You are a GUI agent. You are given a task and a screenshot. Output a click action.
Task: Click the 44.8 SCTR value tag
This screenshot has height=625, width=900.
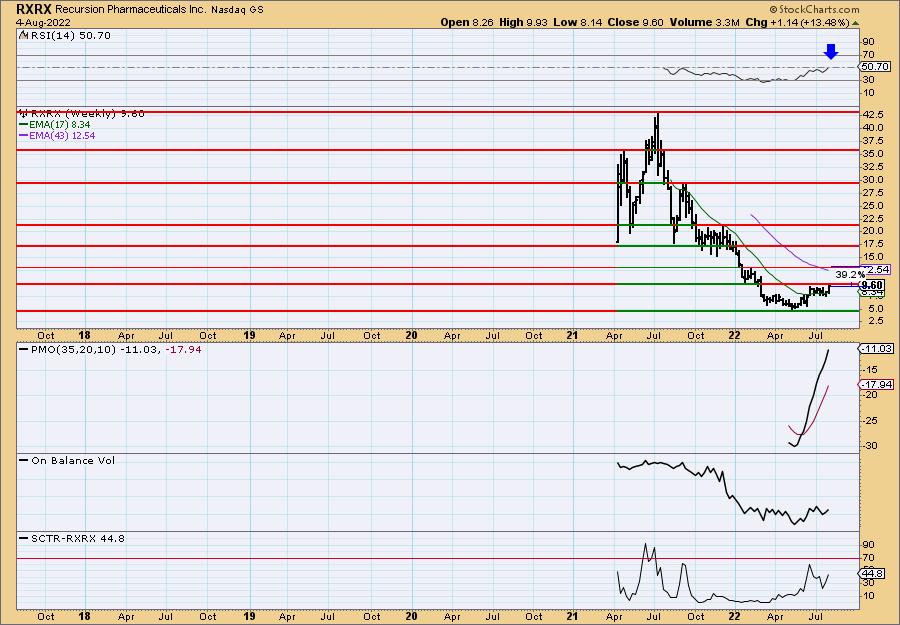pyautogui.click(x=872, y=573)
